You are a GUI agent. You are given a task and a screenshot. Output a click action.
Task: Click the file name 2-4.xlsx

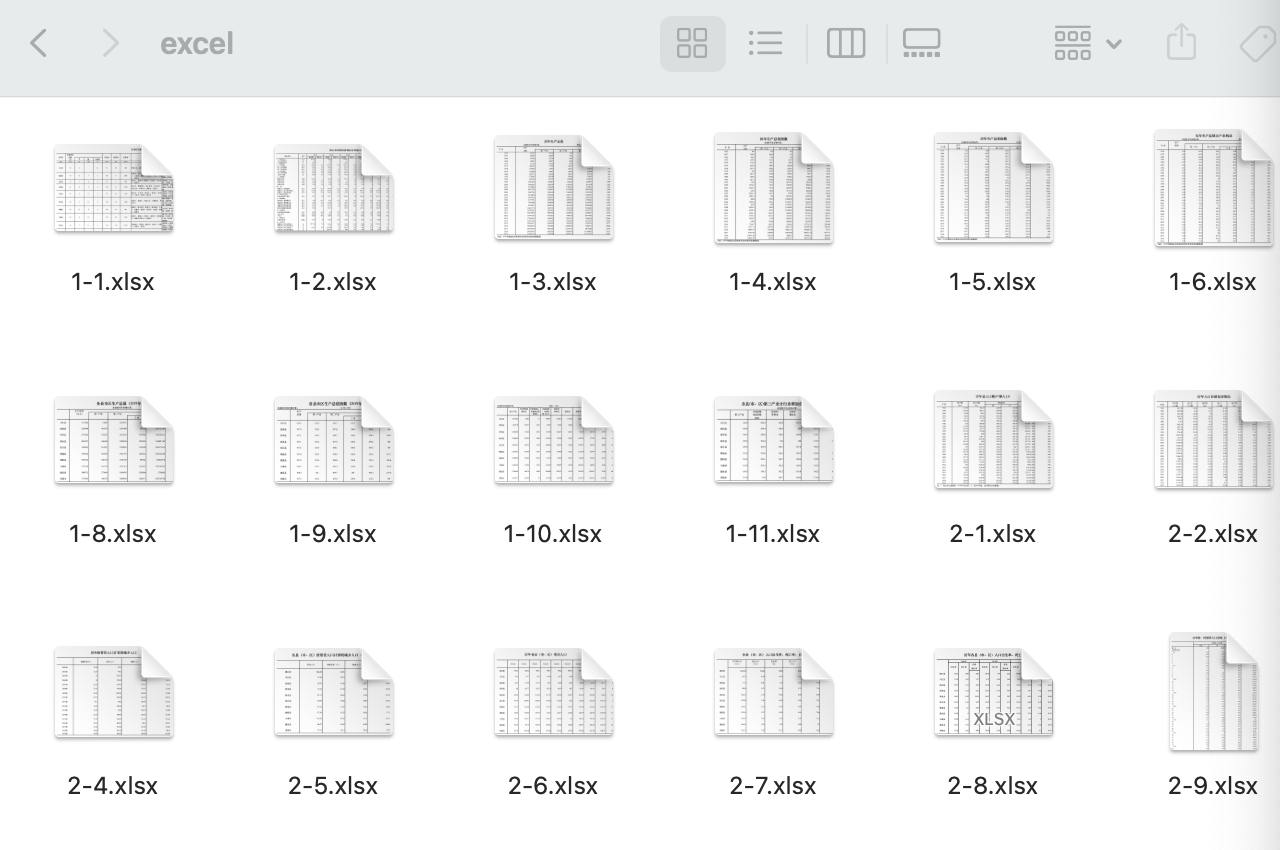113,786
